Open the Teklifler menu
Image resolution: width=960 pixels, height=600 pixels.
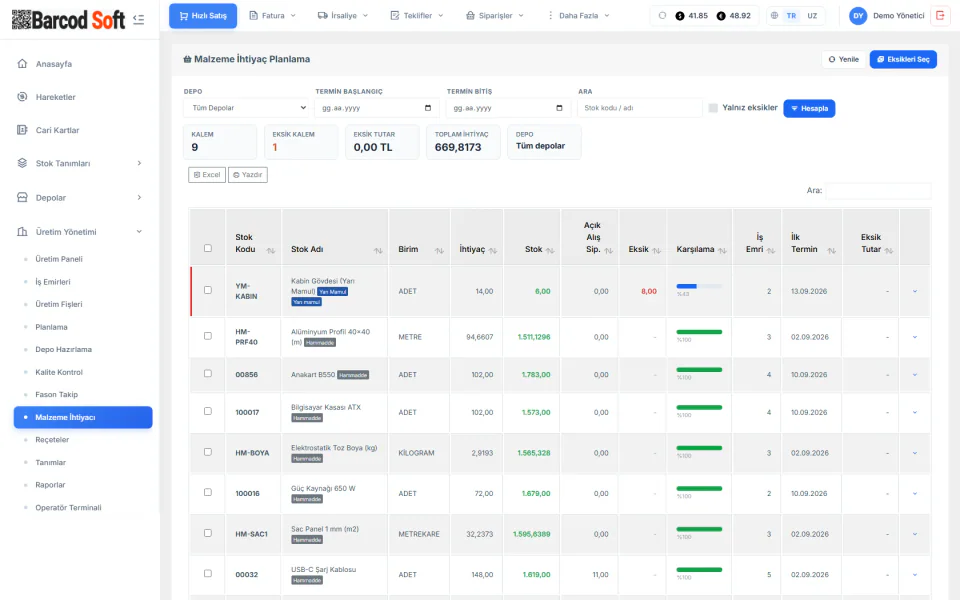coord(417,16)
